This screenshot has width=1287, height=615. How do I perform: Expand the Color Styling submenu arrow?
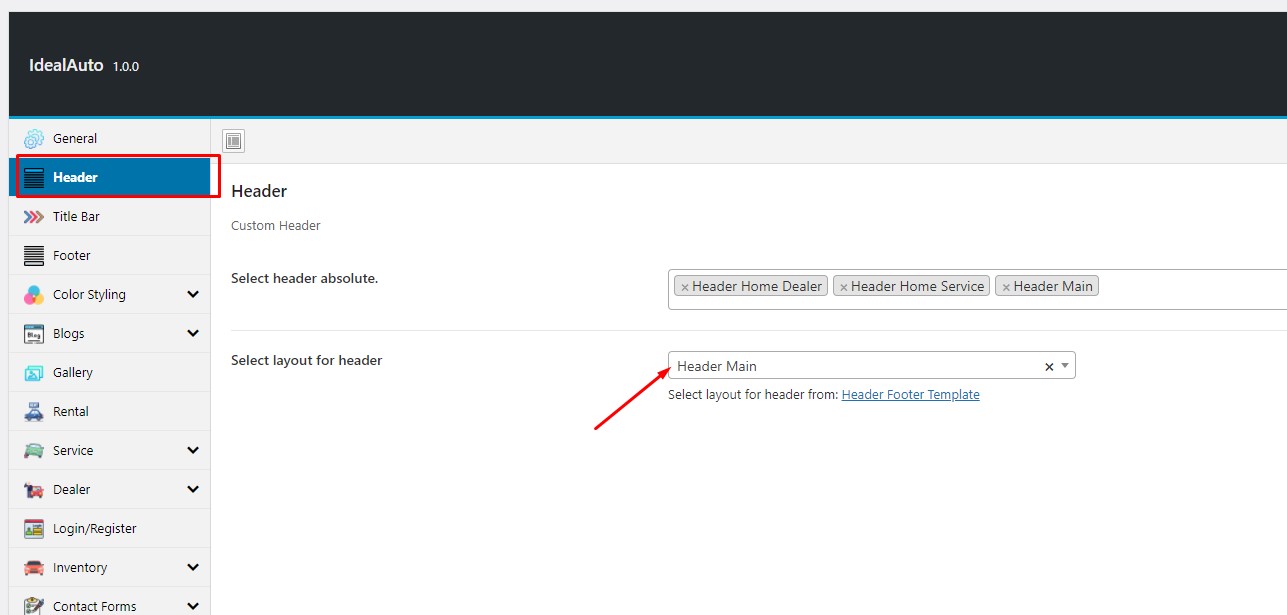click(193, 295)
